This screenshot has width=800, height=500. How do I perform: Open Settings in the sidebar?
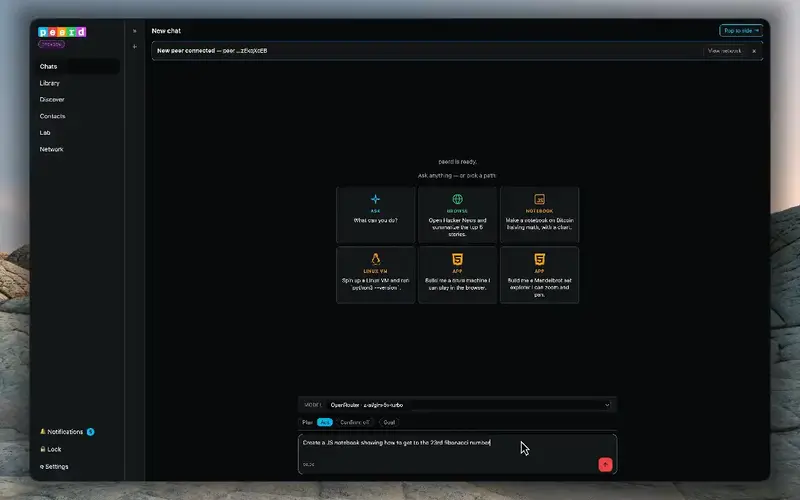click(x=54, y=466)
